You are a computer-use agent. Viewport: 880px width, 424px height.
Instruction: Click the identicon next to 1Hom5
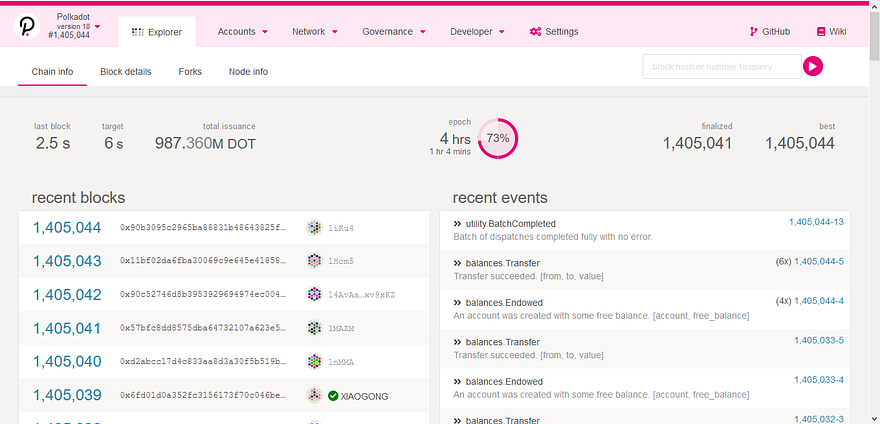314,261
